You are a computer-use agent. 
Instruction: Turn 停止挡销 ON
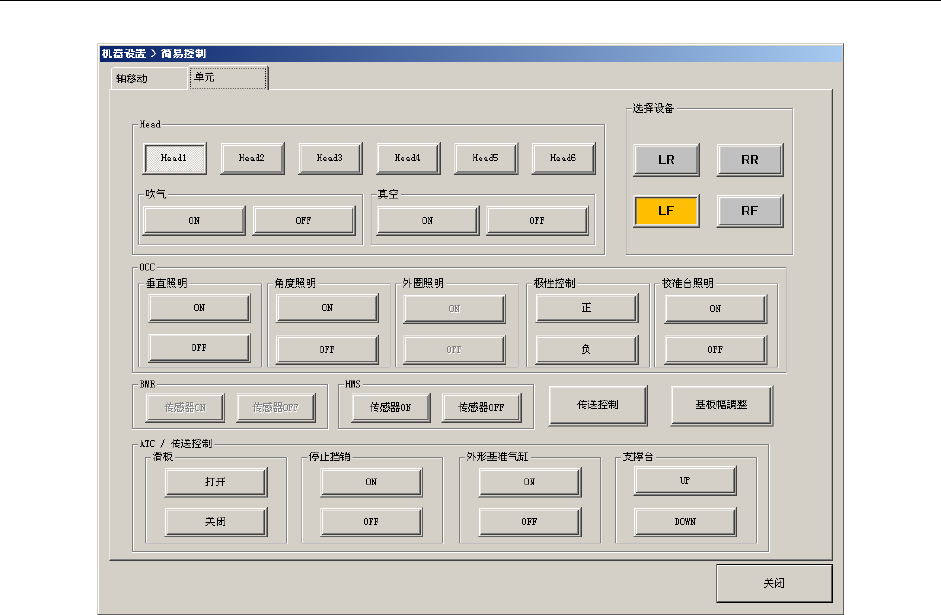(x=371, y=482)
